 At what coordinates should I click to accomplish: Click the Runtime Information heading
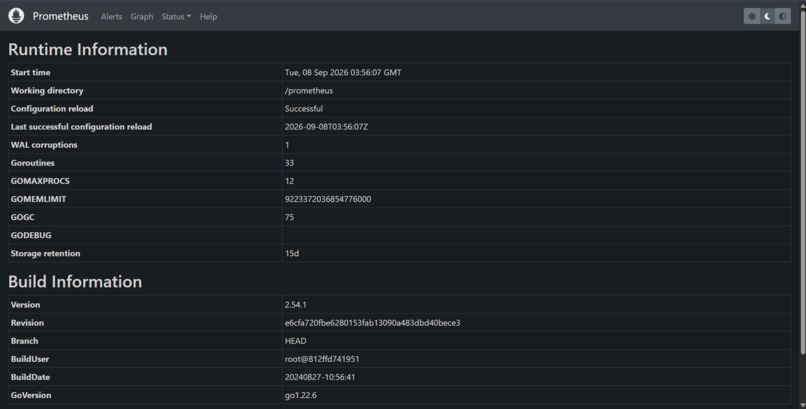click(x=88, y=49)
